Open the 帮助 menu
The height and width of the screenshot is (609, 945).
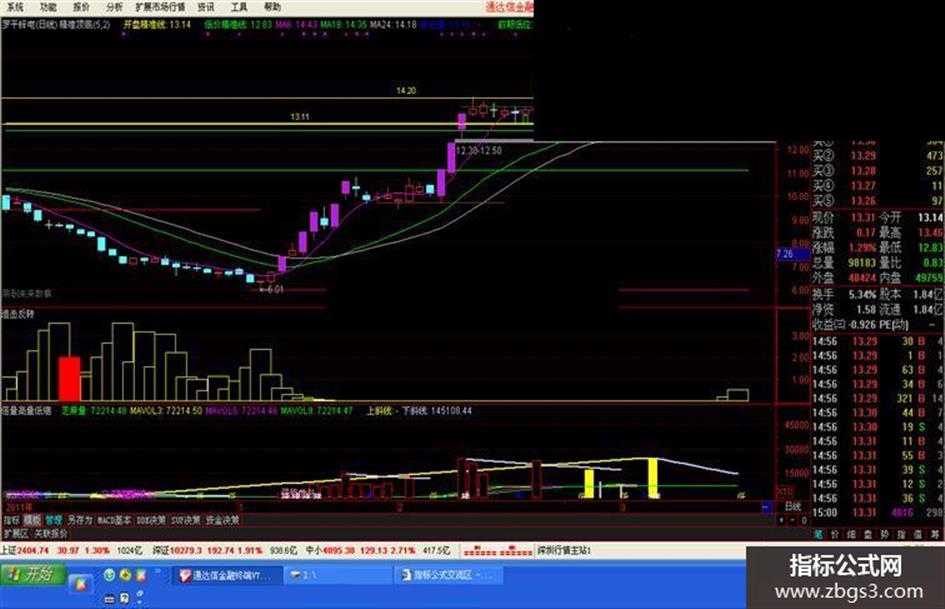272,7
